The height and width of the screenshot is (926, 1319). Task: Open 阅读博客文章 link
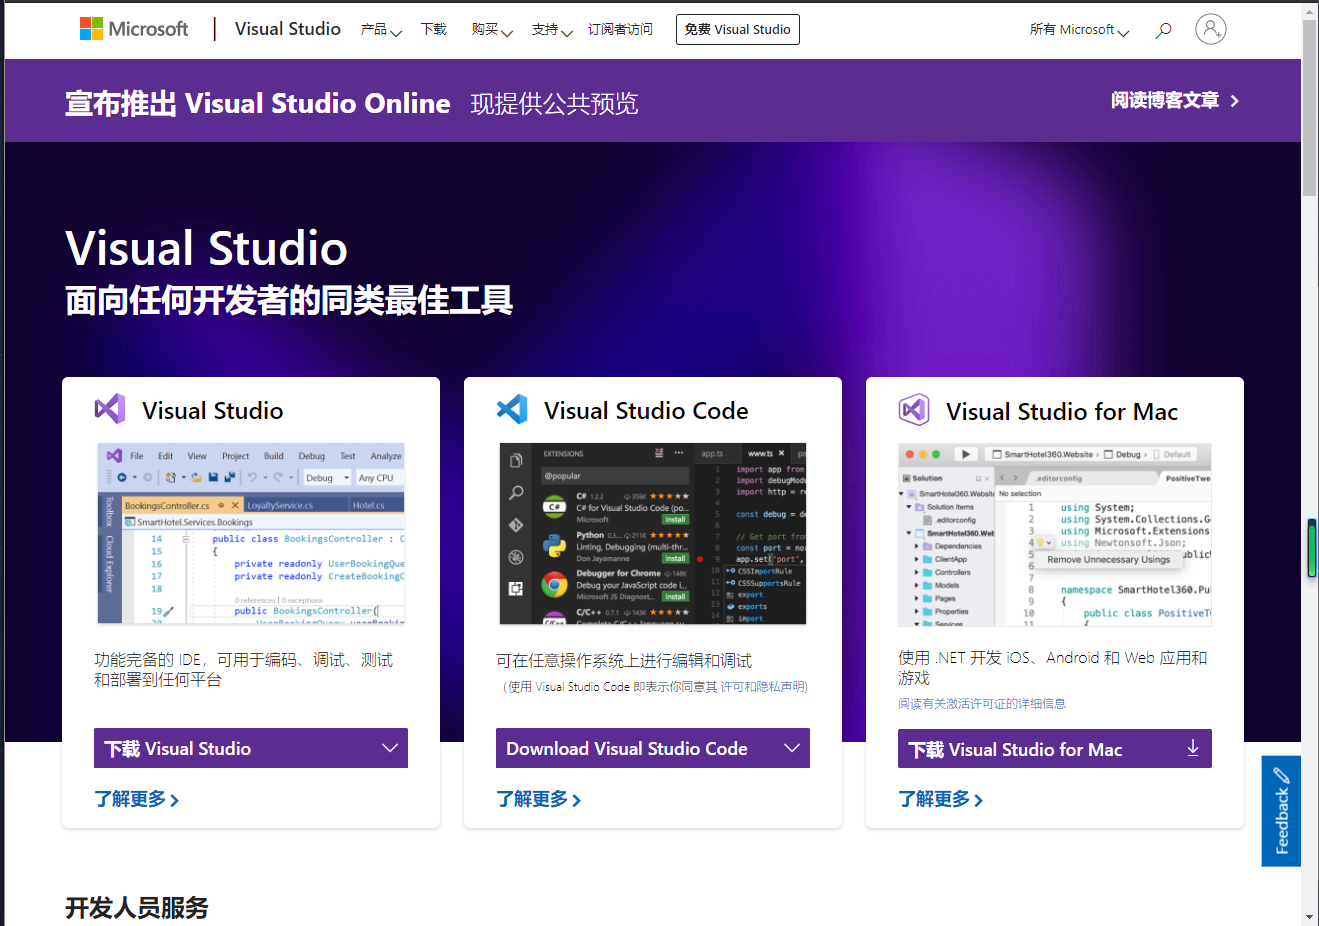tap(1175, 101)
